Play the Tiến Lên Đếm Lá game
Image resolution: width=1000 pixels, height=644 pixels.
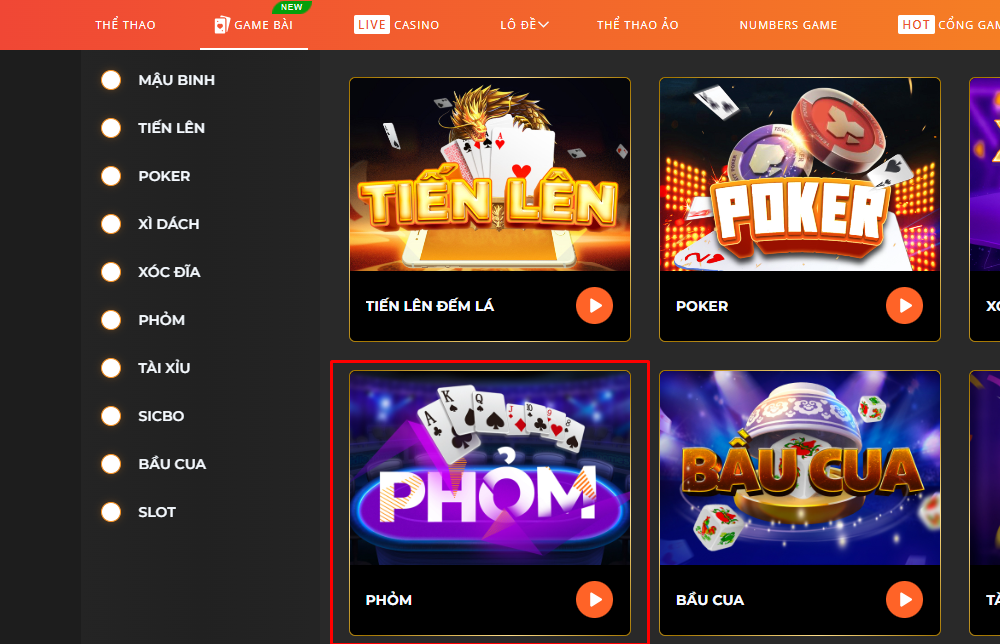594,306
